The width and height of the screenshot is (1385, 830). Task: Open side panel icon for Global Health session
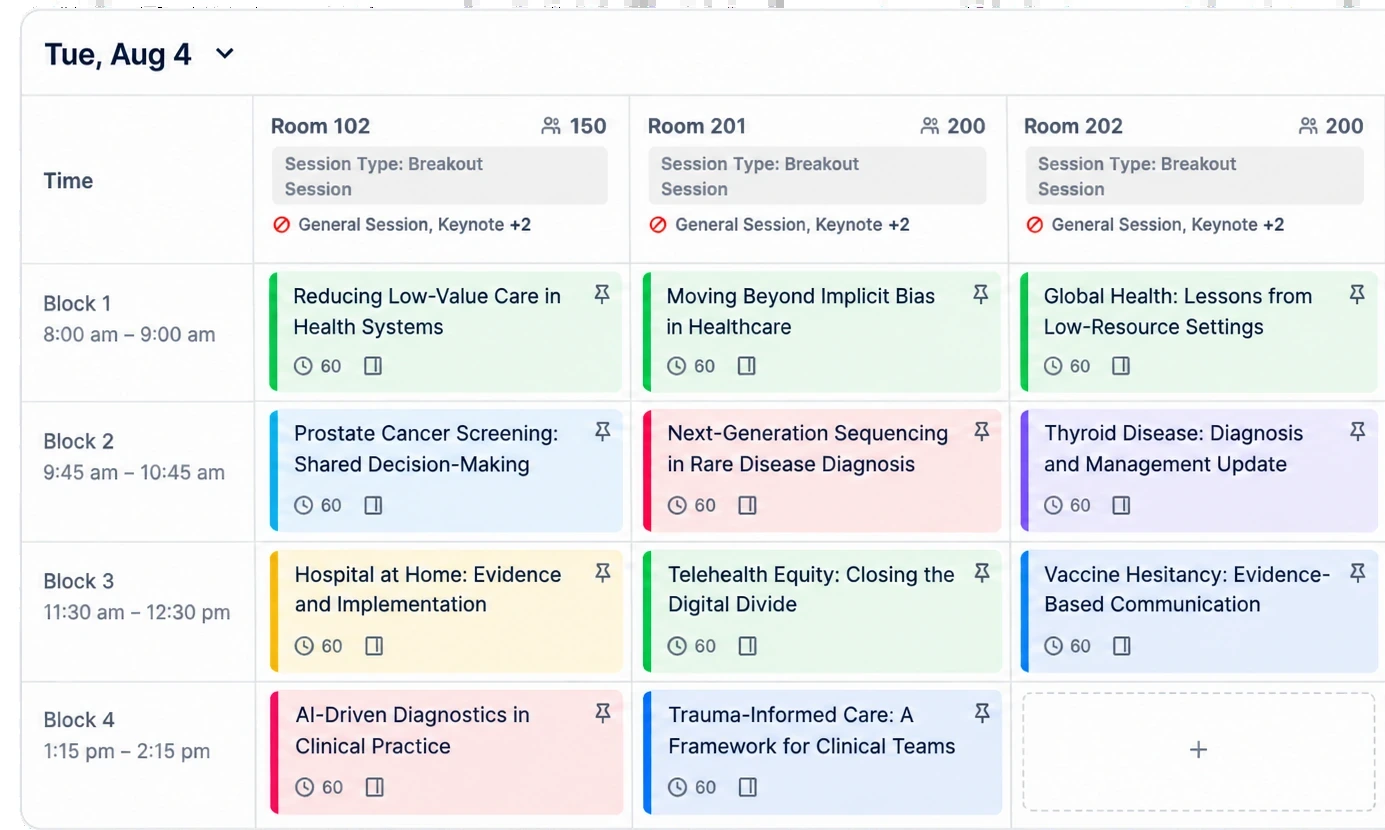[x=1121, y=366]
